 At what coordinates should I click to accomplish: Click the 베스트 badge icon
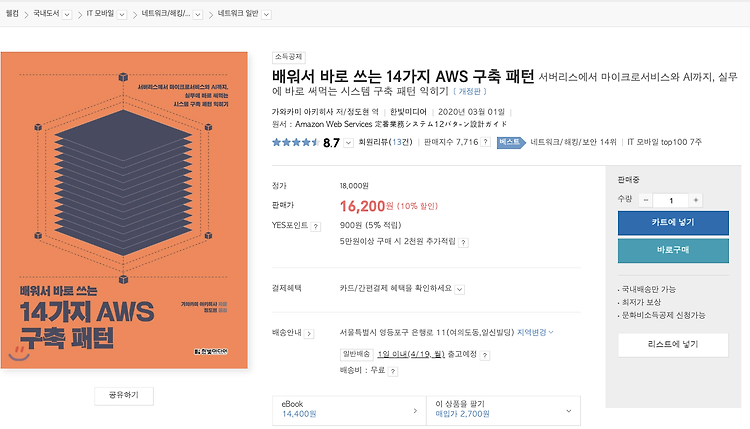pos(511,142)
